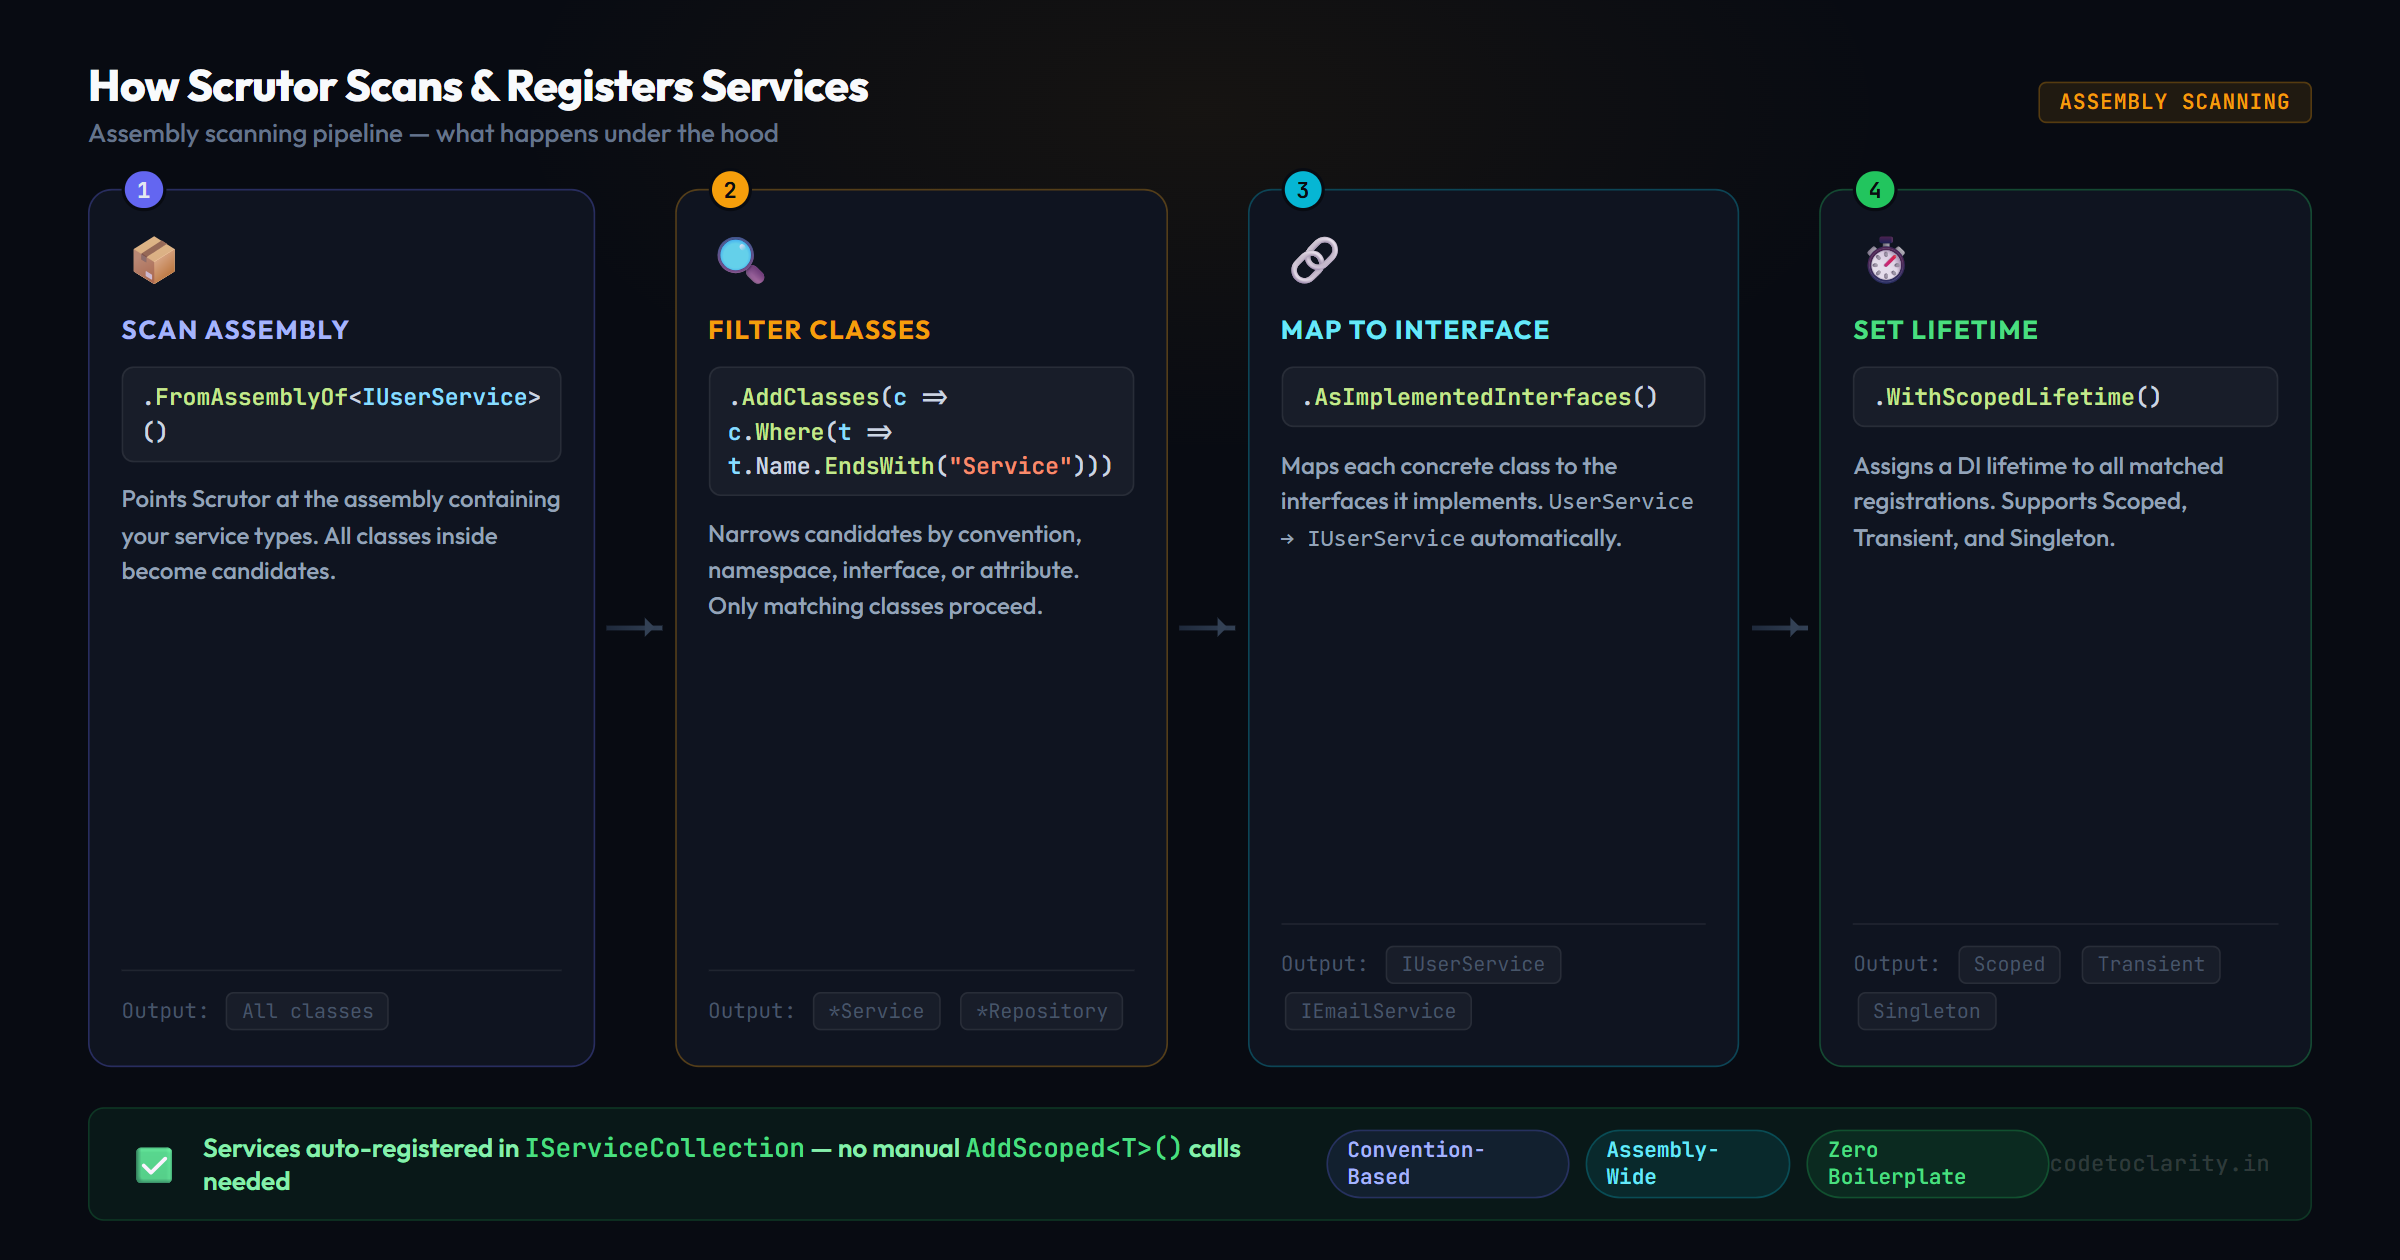The width and height of the screenshot is (2400, 1260).
Task: Expand the arrow leading into Set Lifetime
Action: 1778,627
